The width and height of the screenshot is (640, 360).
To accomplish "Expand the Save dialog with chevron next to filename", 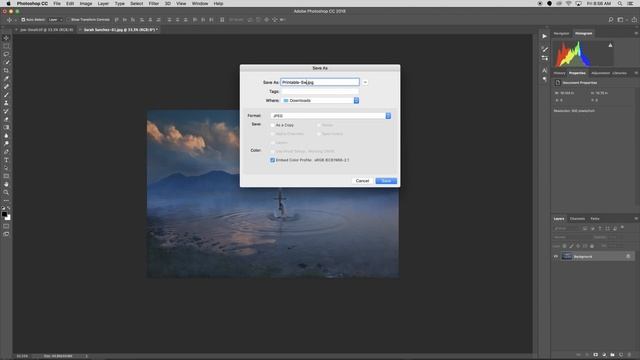I will (x=365, y=82).
